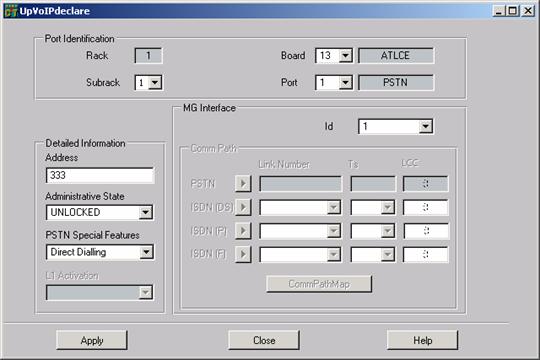Click the PSTN port type field
The image size is (540, 360).
point(396,83)
